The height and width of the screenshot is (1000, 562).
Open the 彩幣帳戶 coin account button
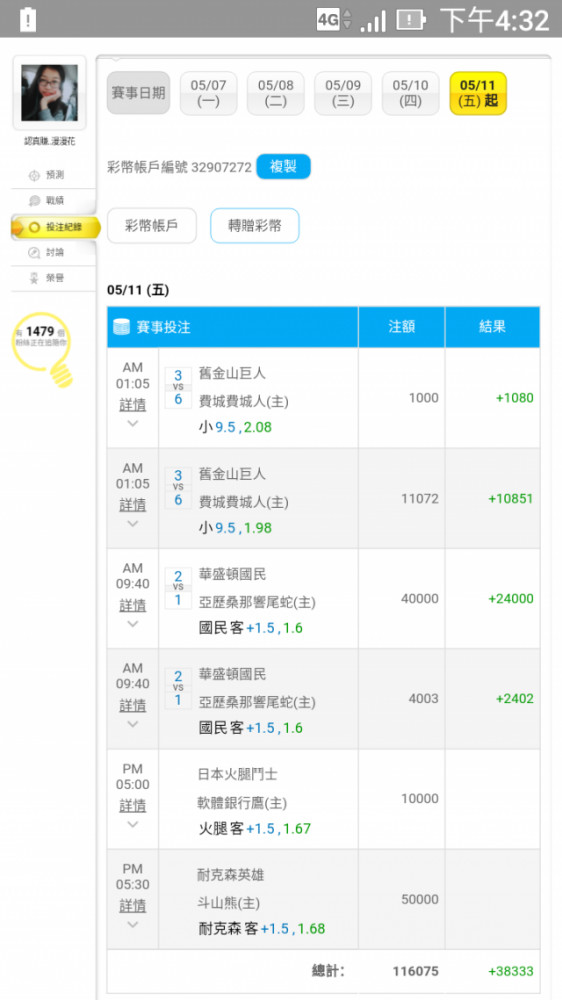(x=152, y=226)
